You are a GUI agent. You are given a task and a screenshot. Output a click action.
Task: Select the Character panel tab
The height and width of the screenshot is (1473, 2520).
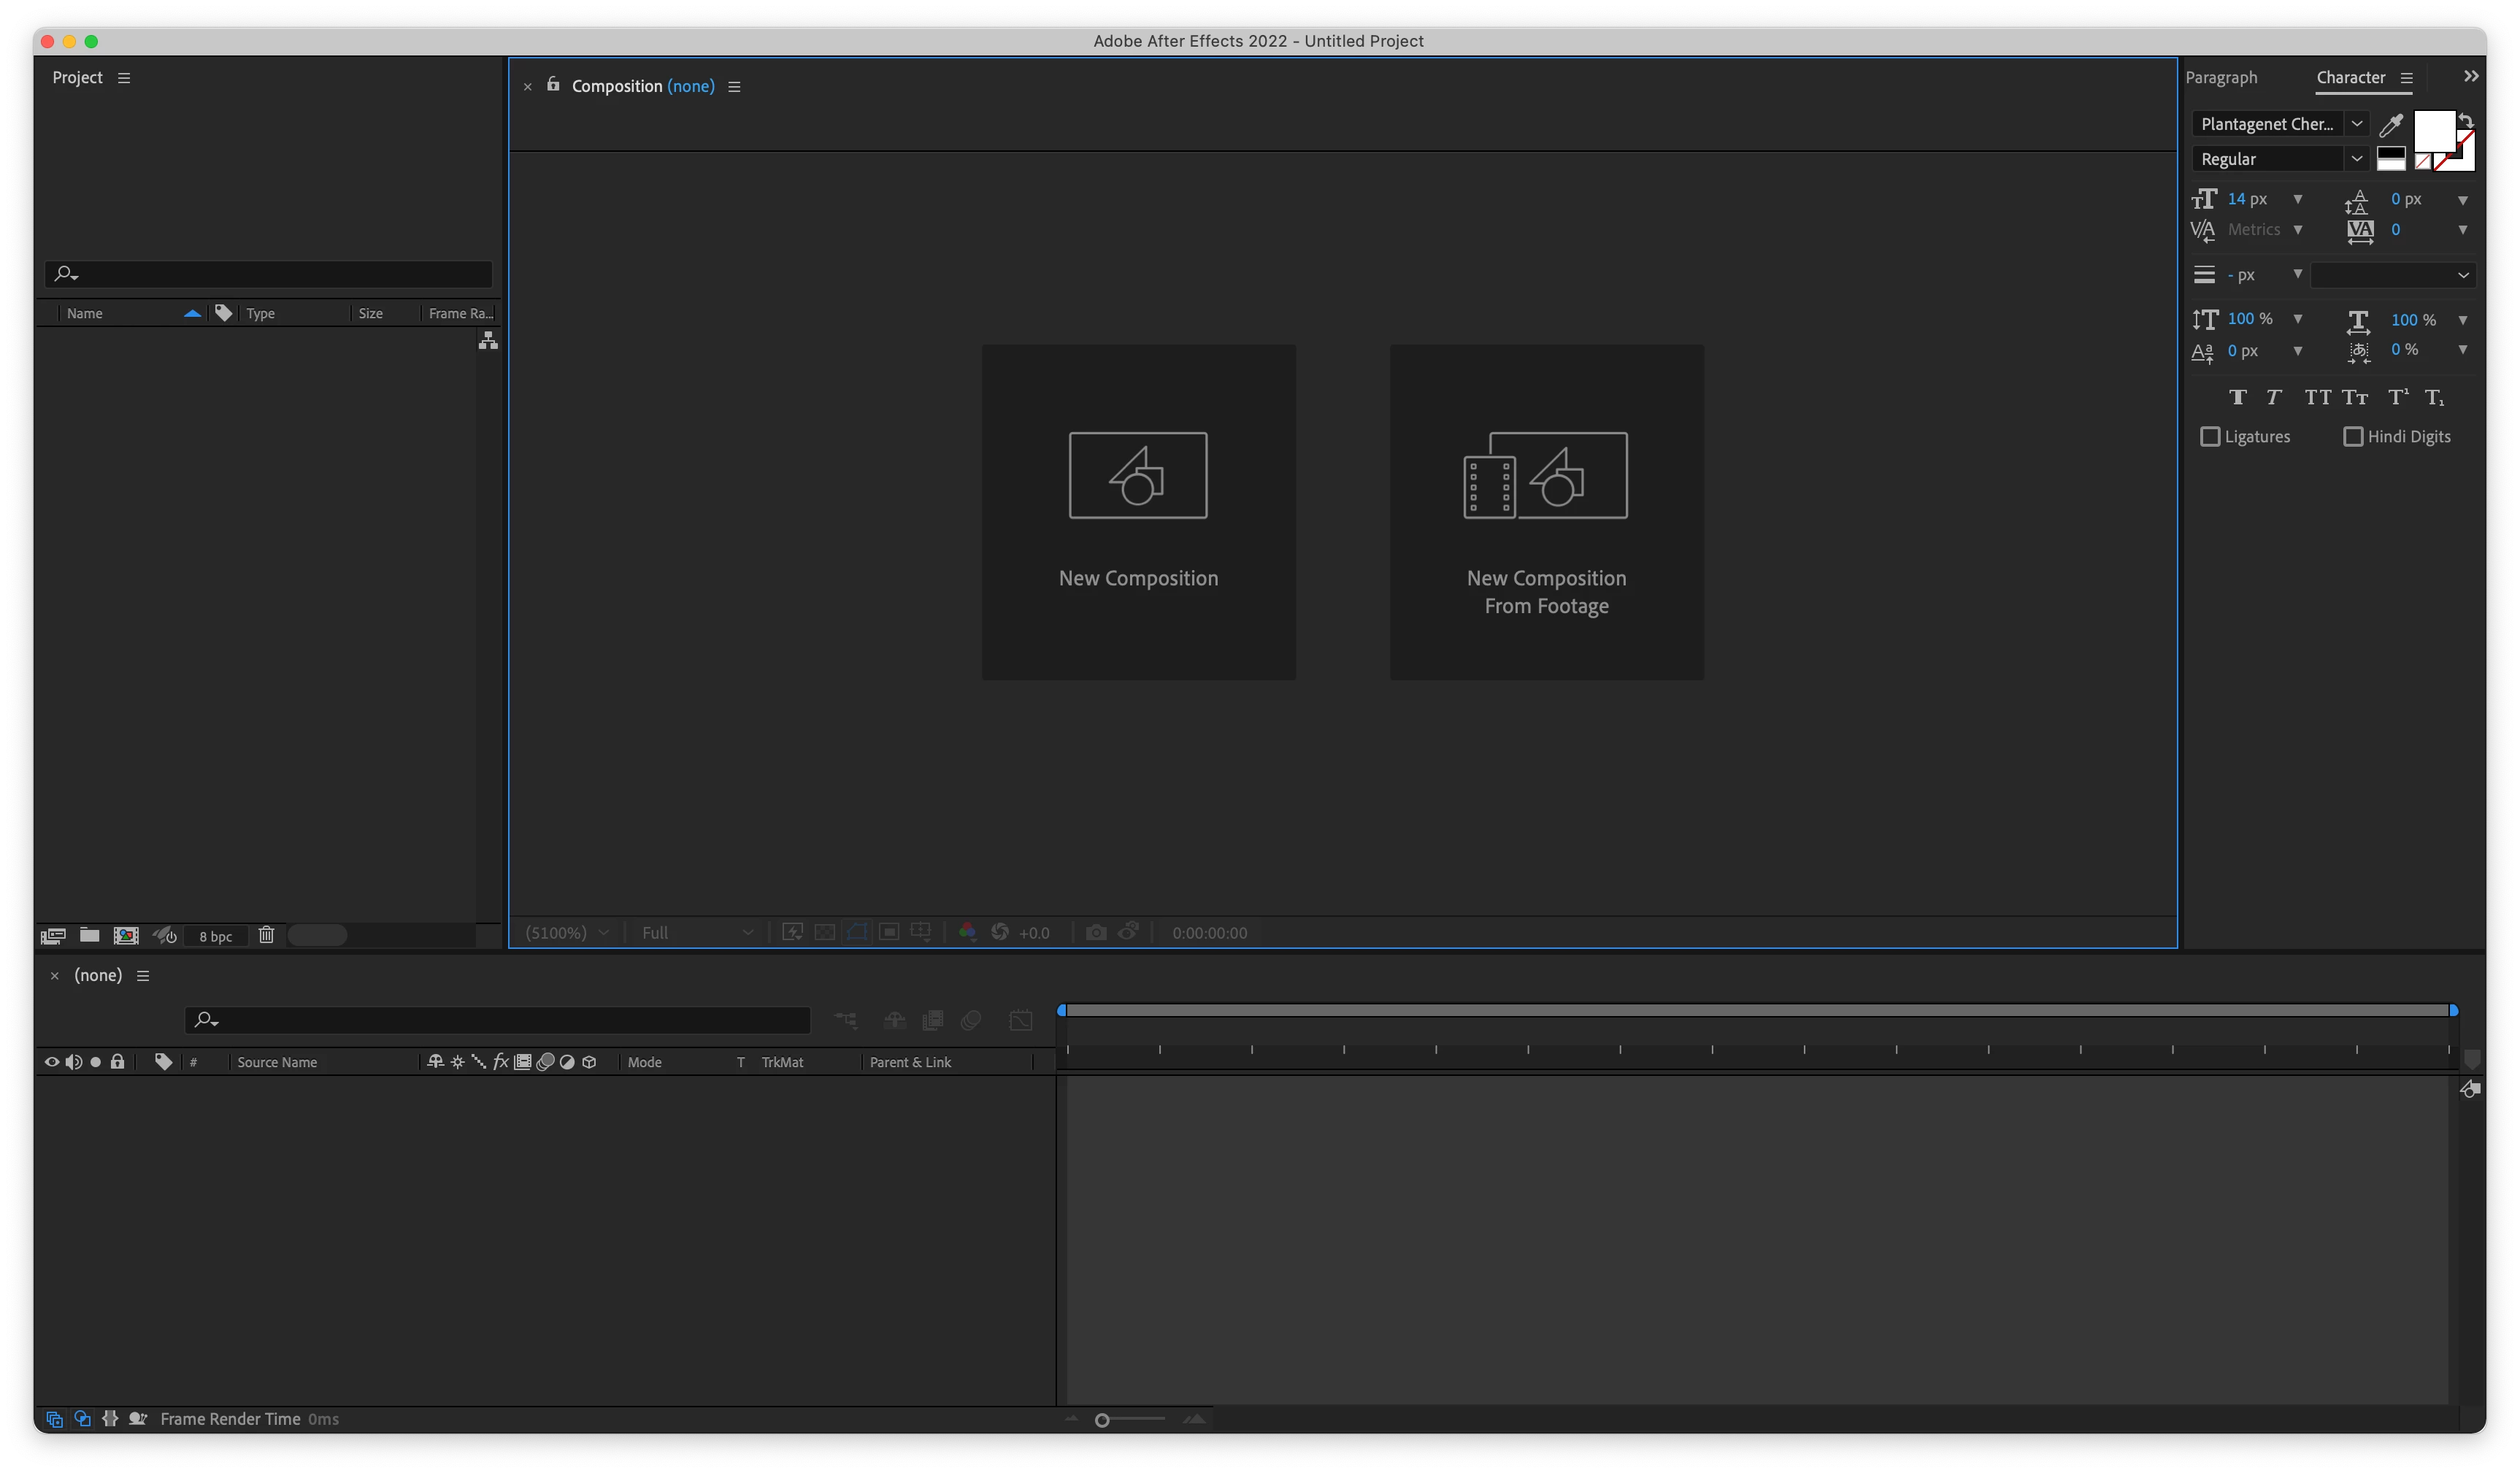click(x=2350, y=78)
